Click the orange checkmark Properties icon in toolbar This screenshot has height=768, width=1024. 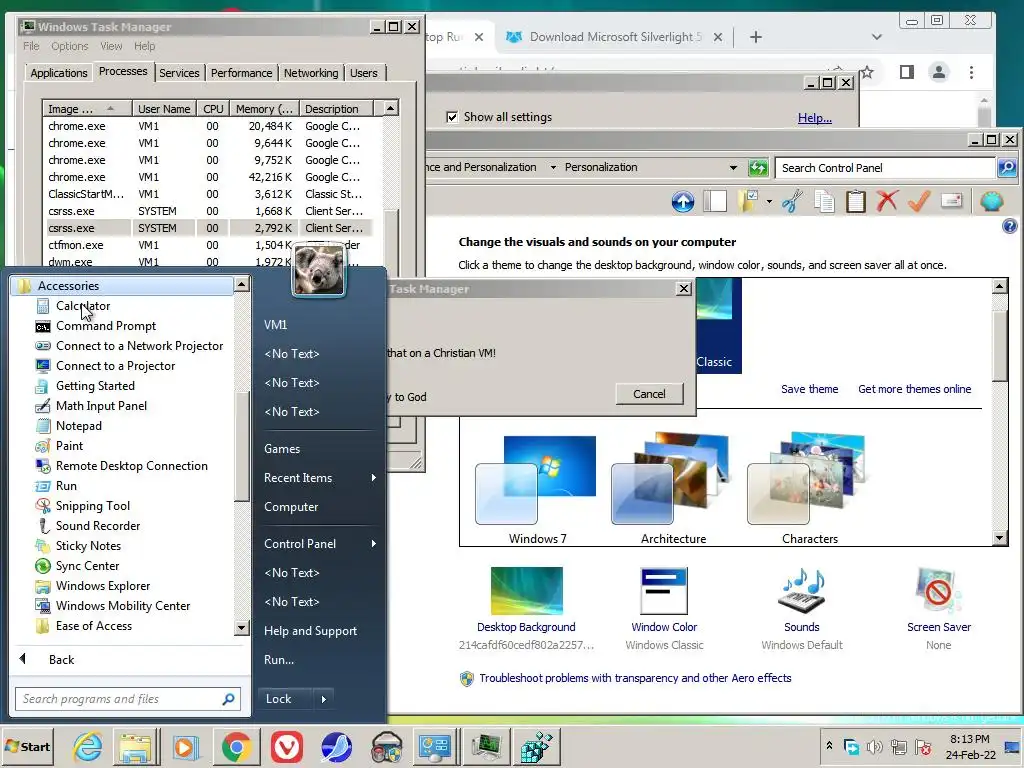point(919,201)
